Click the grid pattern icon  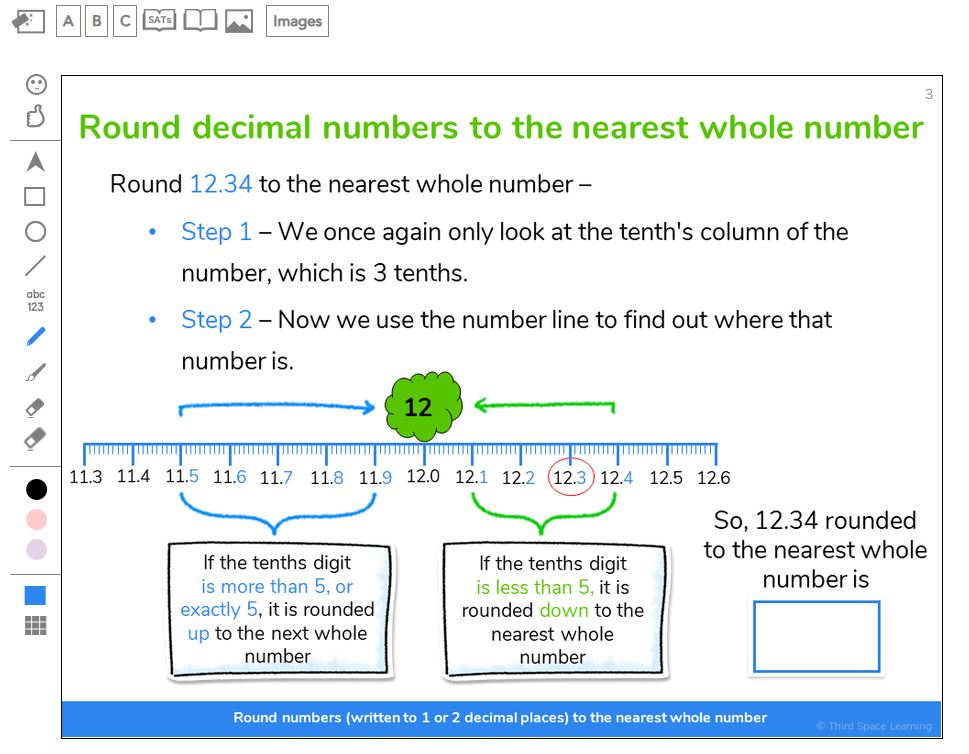point(35,625)
